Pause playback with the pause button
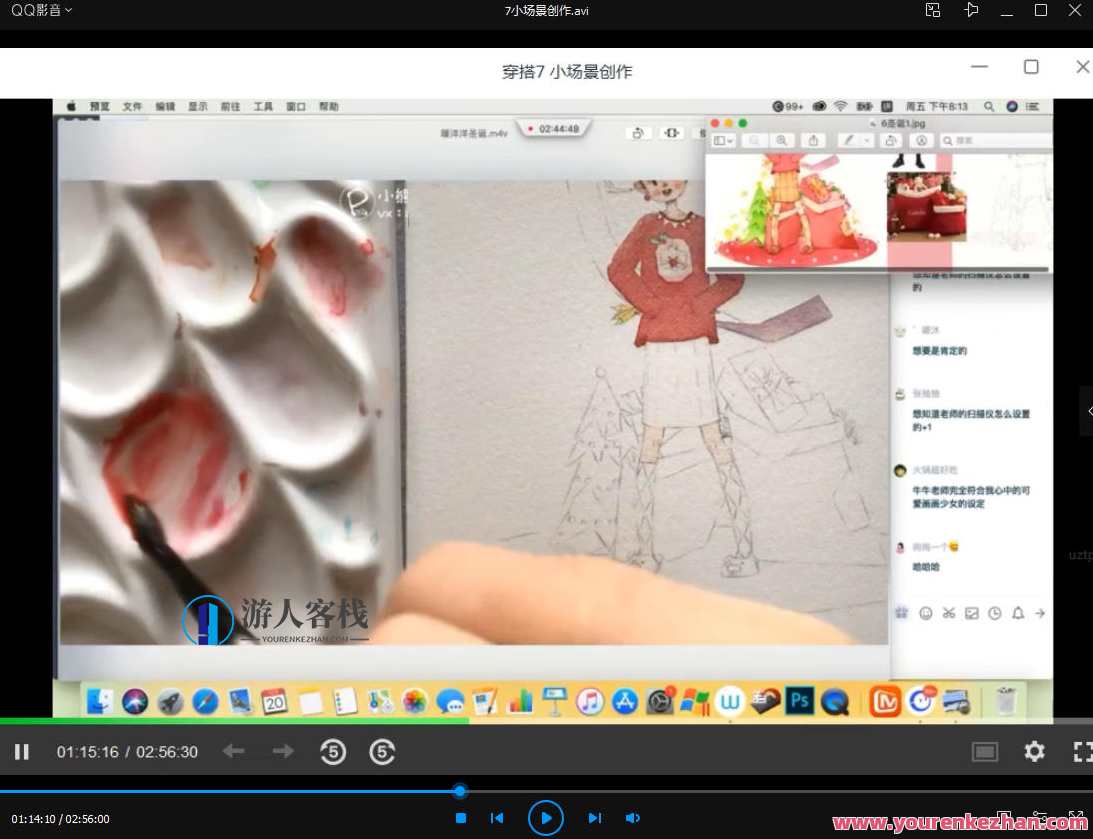 [21, 751]
